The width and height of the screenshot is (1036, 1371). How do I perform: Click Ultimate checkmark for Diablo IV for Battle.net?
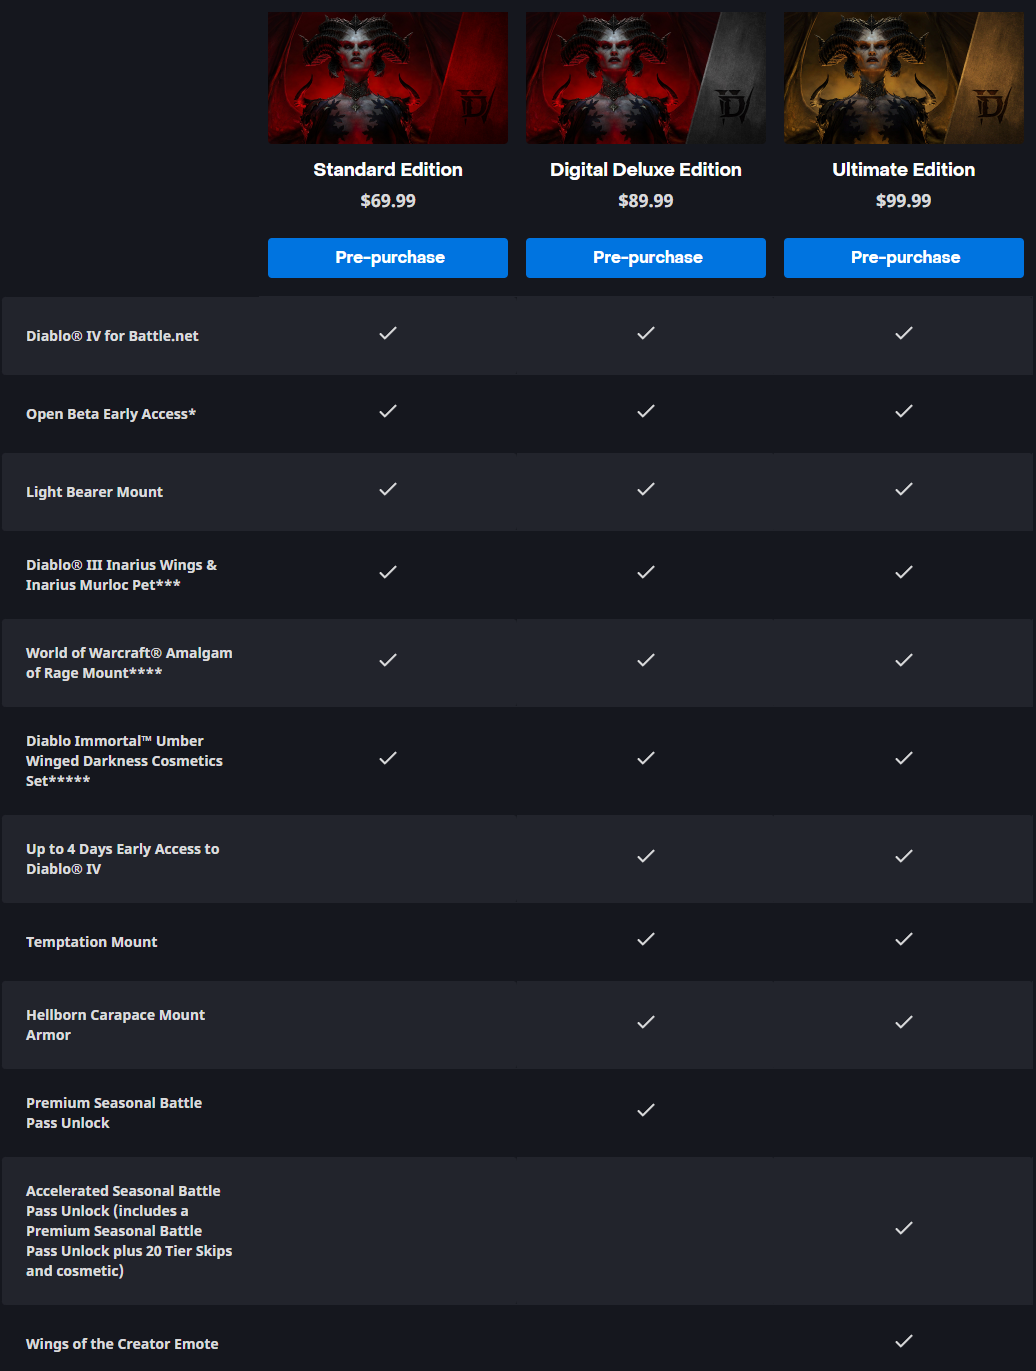[904, 333]
